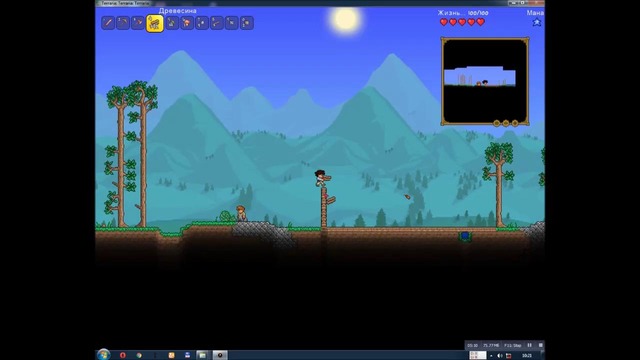This screenshot has width=640, height=360.
Task: Open the Windows Start menu
Action: tap(104, 355)
